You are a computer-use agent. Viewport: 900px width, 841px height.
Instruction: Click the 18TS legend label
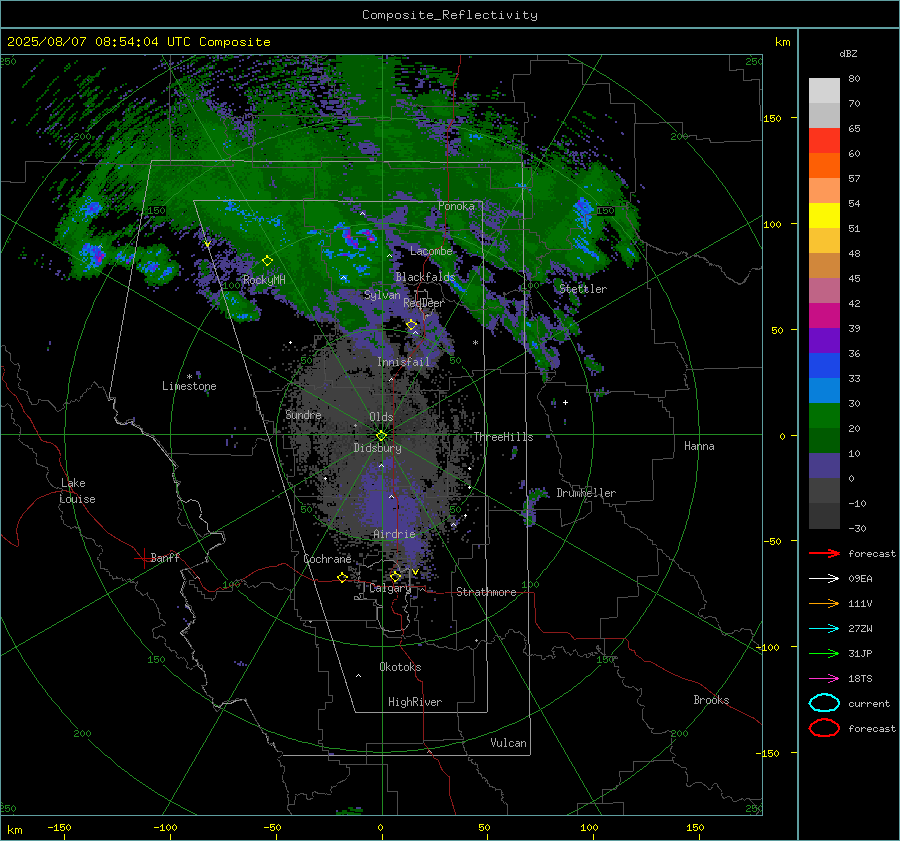(860, 679)
